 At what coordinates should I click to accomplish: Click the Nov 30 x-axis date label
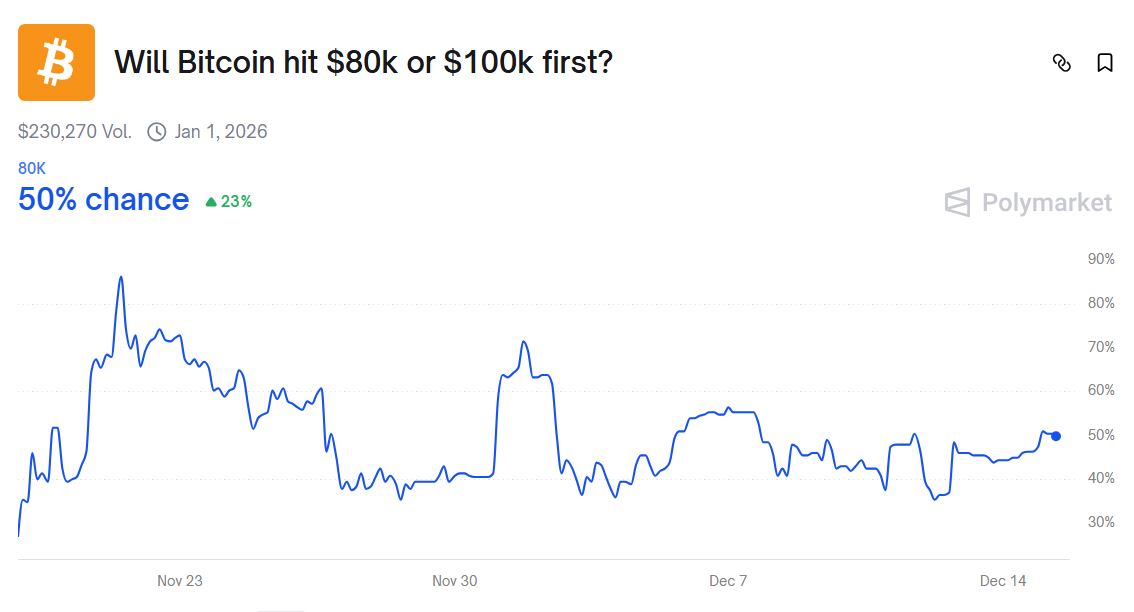coord(455,581)
